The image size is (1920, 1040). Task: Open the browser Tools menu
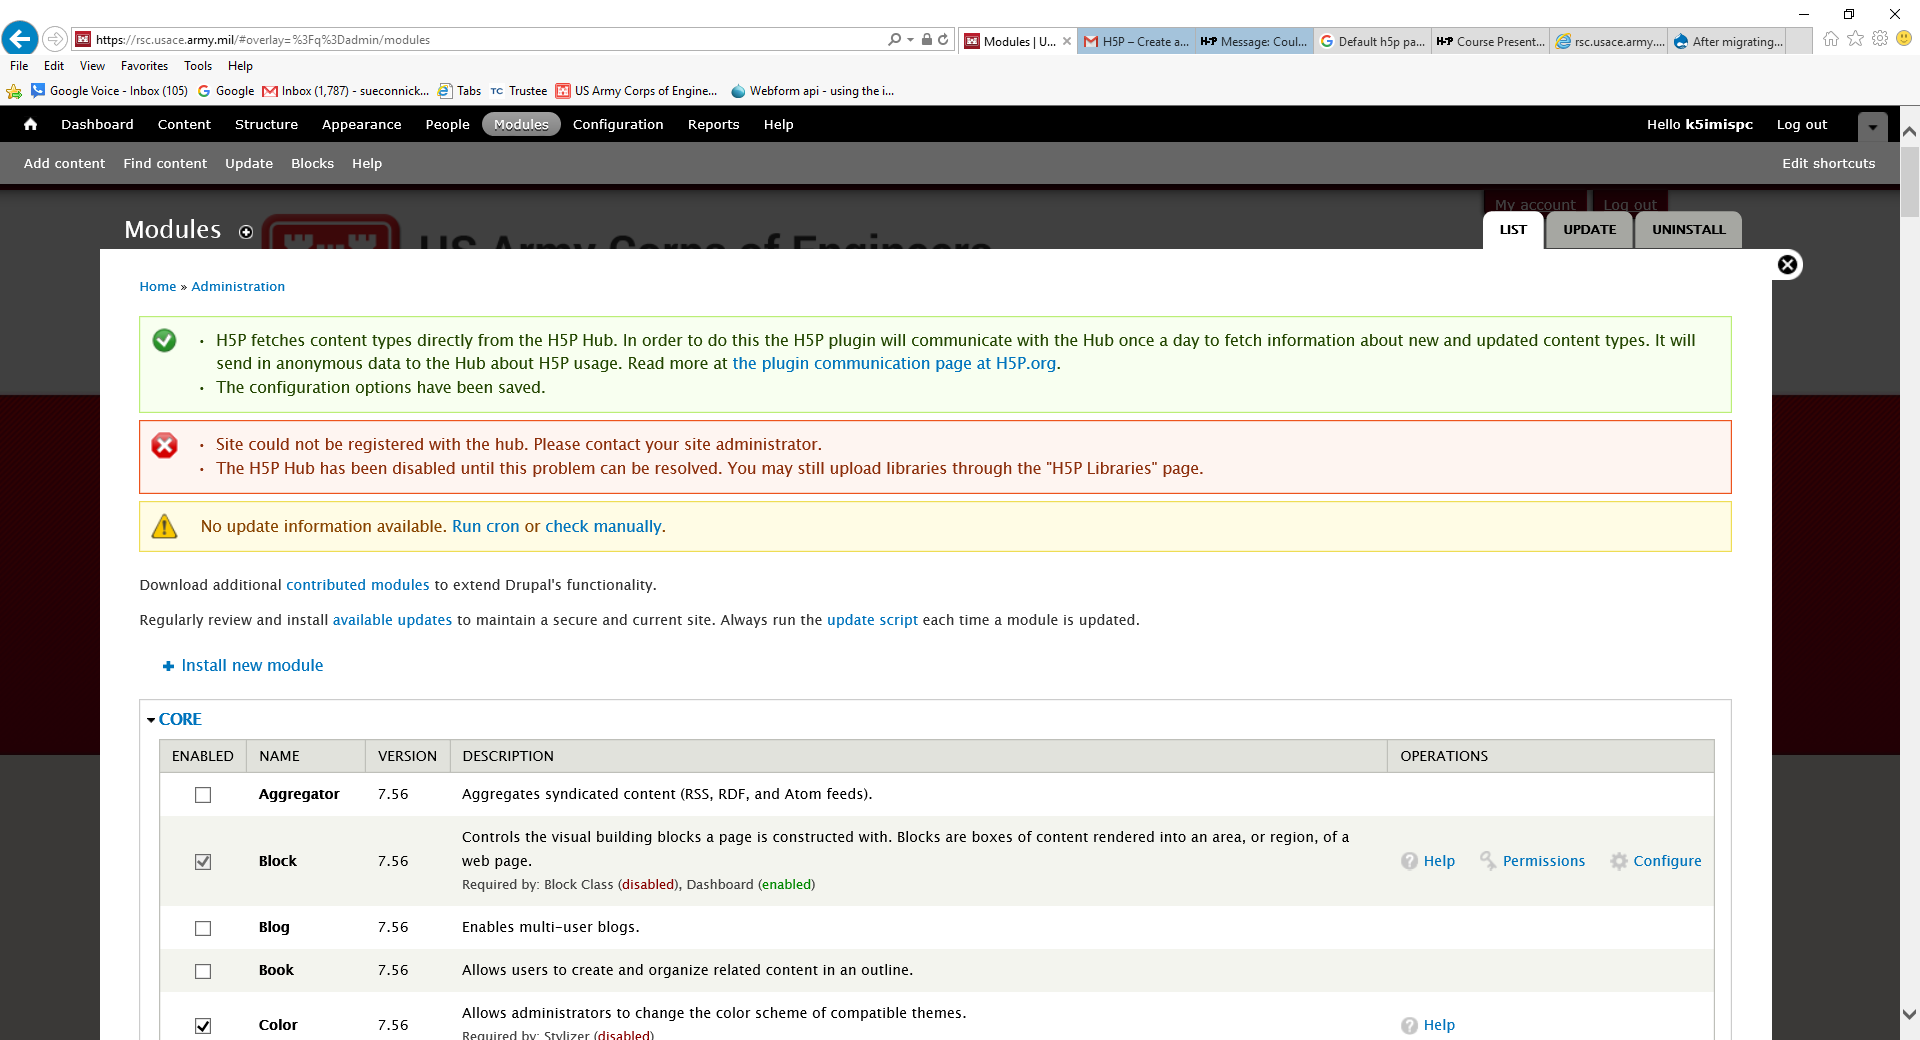(198, 66)
